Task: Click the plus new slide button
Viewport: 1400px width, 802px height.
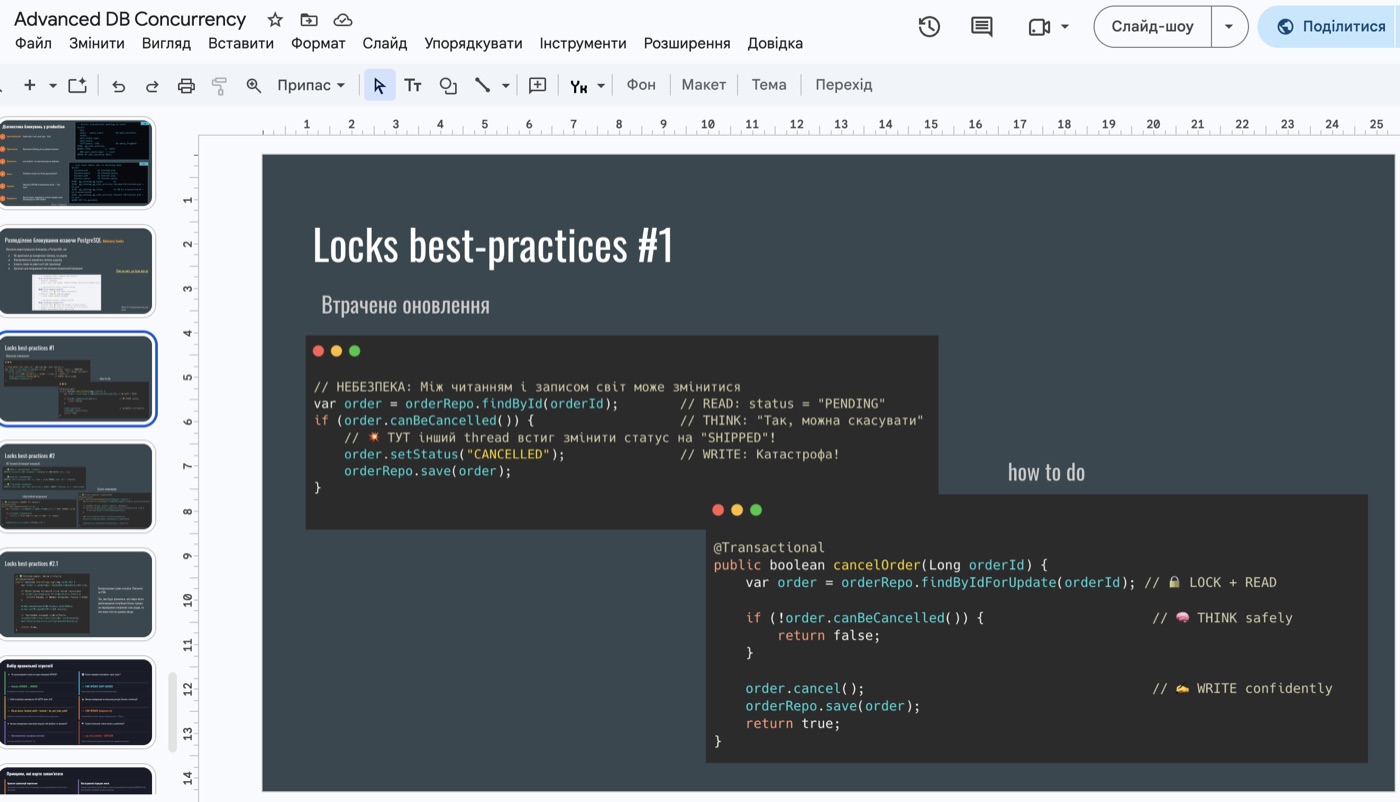Action: point(30,86)
